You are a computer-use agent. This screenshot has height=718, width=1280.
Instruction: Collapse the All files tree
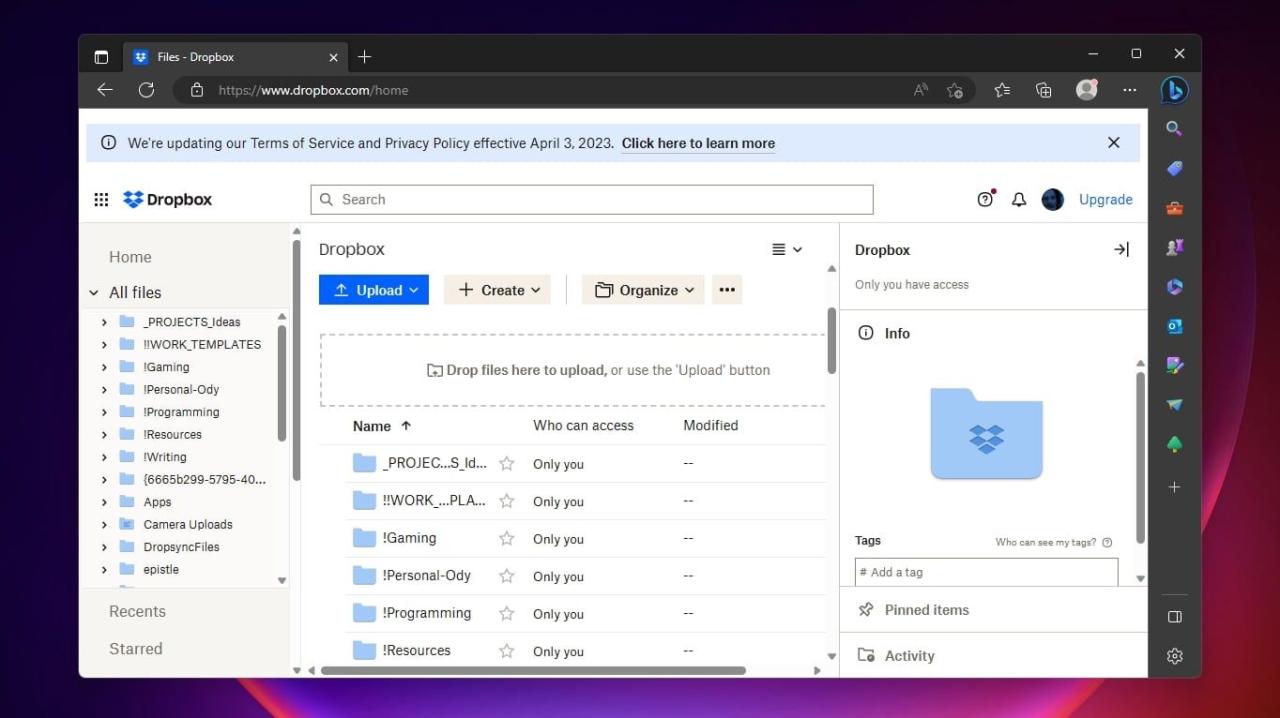point(94,293)
